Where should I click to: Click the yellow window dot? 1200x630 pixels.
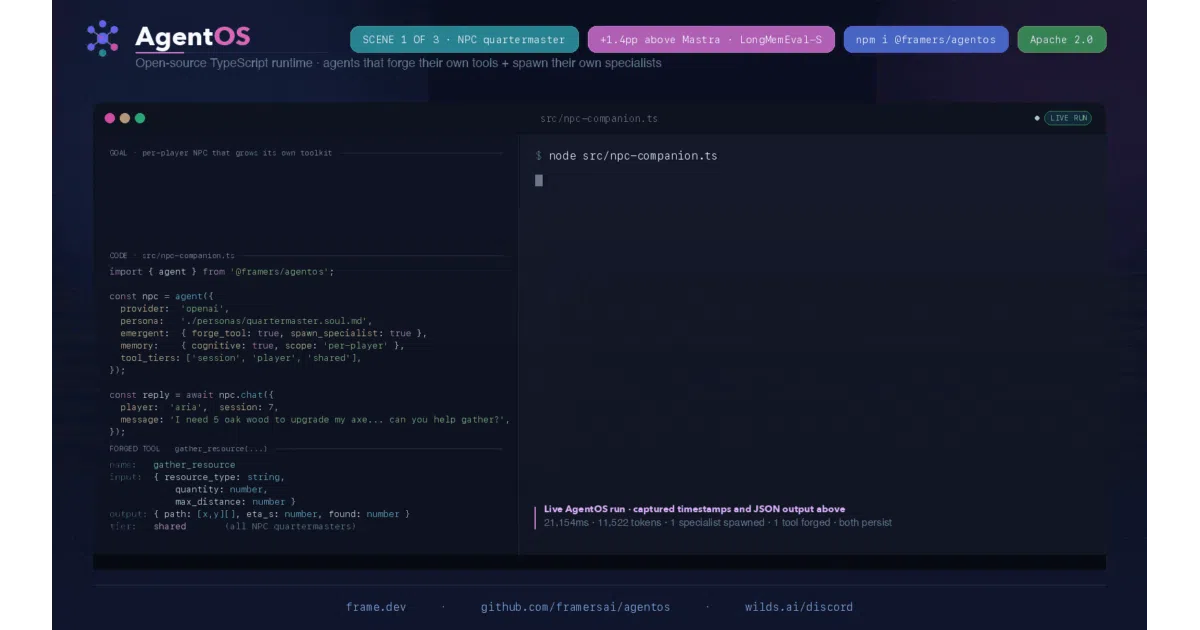click(x=125, y=118)
